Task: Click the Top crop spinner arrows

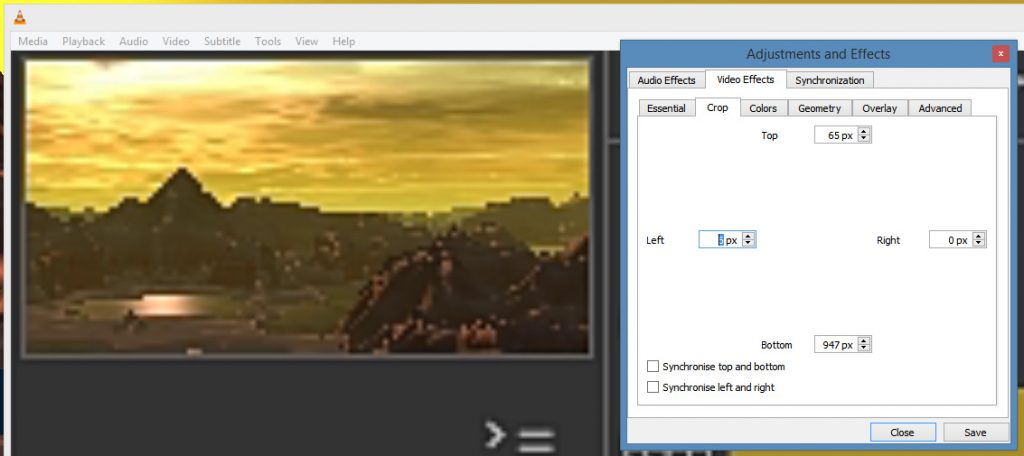Action: [x=864, y=135]
